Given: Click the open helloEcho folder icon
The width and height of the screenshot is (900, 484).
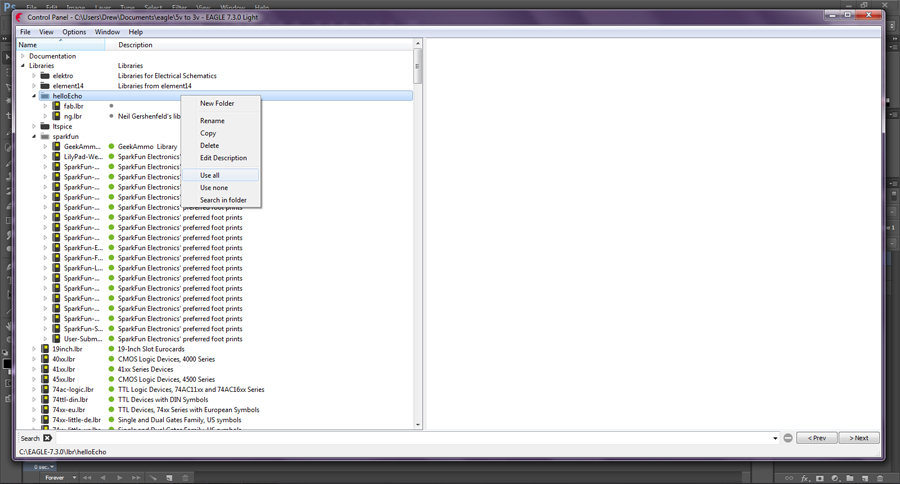Looking at the screenshot, I should pyautogui.click(x=45, y=96).
